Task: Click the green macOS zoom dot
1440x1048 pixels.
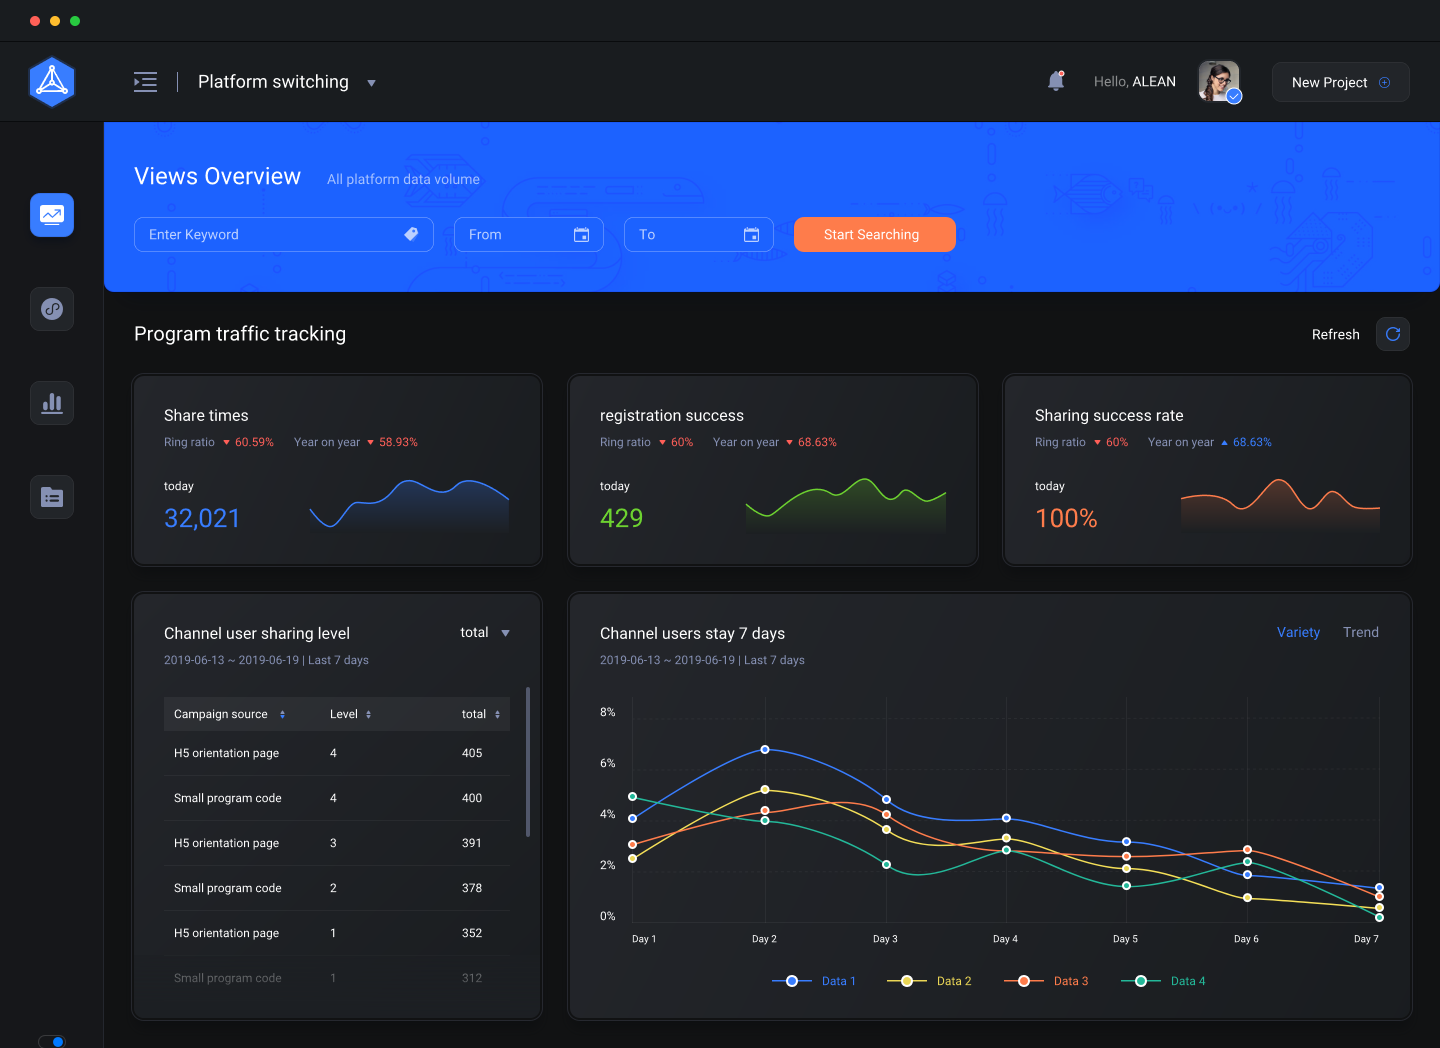Action: [x=75, y=20]
